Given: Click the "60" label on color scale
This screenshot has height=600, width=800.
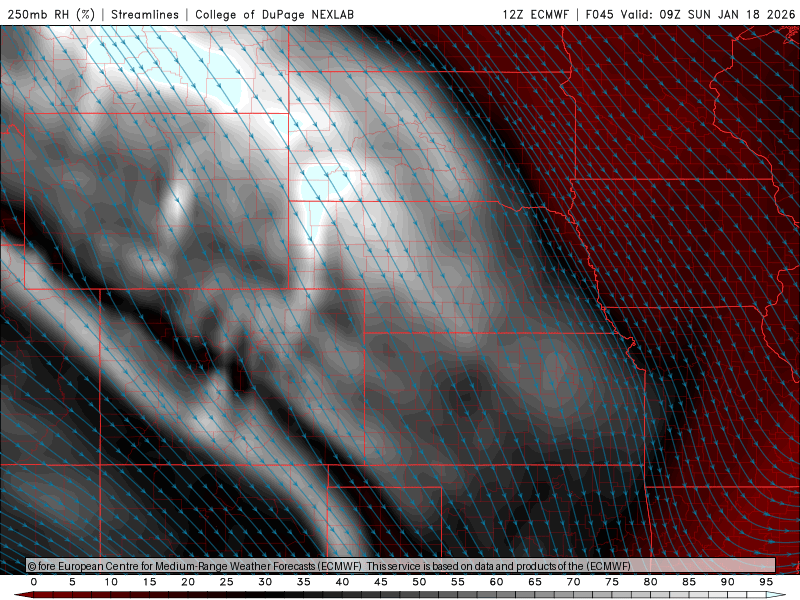Looking at the screenshot, I should point(496,582).
